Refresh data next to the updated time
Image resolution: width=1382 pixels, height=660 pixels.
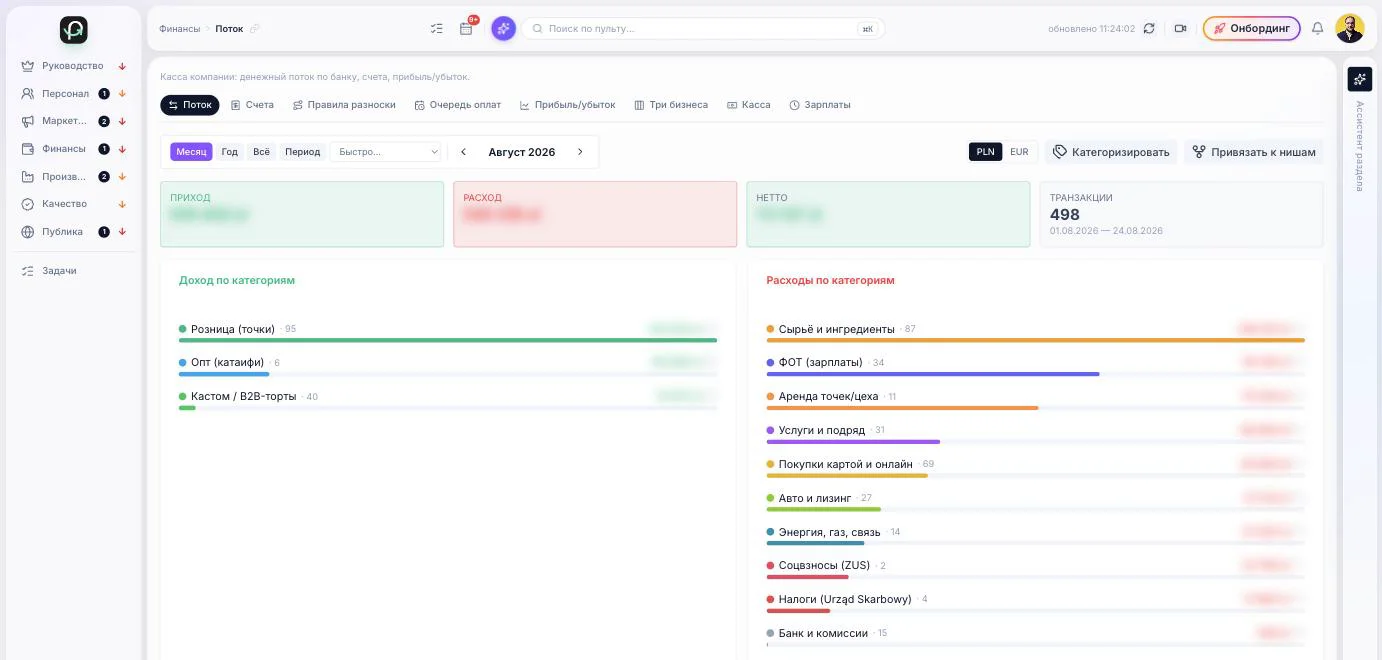click(1149, 29)
